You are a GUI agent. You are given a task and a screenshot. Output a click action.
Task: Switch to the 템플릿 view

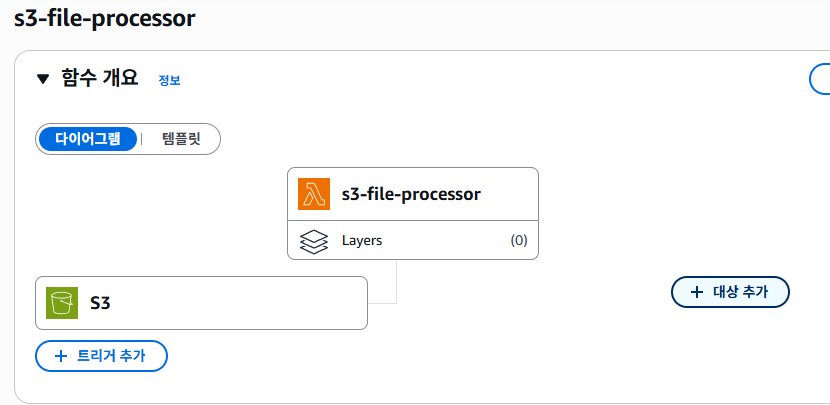[181, 139]
